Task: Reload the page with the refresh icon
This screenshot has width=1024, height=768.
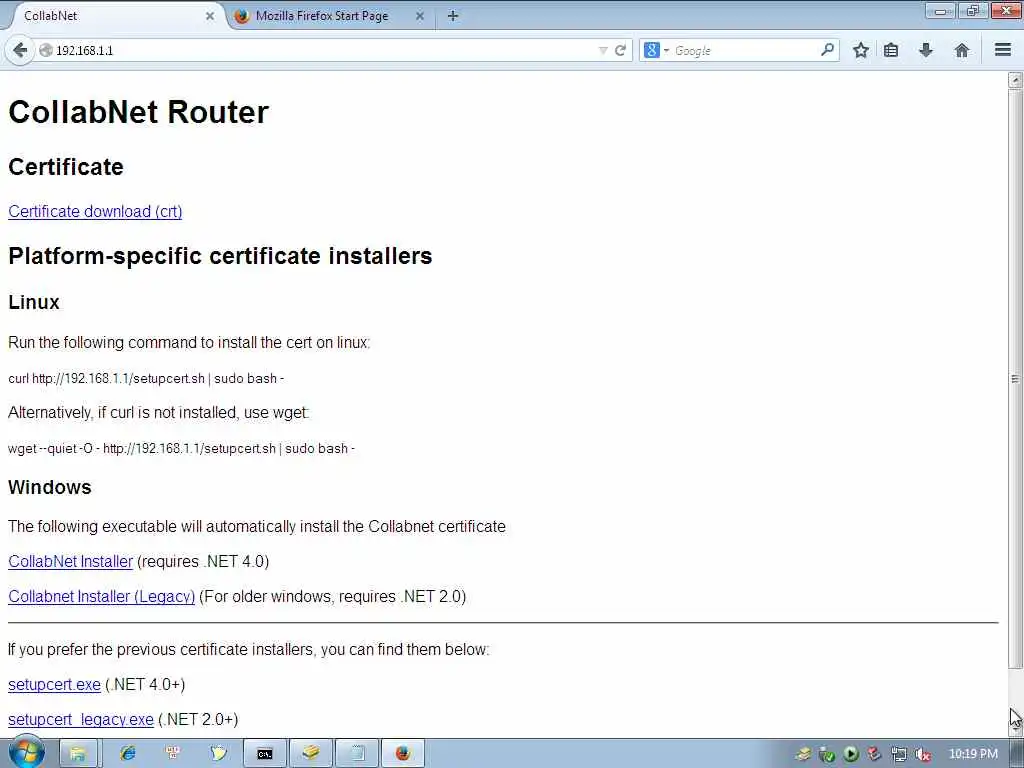Action: pos(620,50)
